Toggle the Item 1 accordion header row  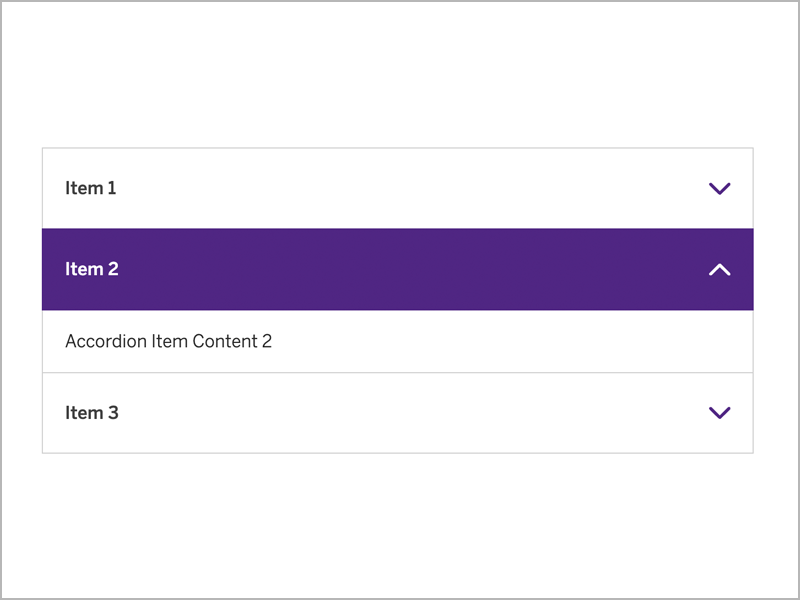397,188
